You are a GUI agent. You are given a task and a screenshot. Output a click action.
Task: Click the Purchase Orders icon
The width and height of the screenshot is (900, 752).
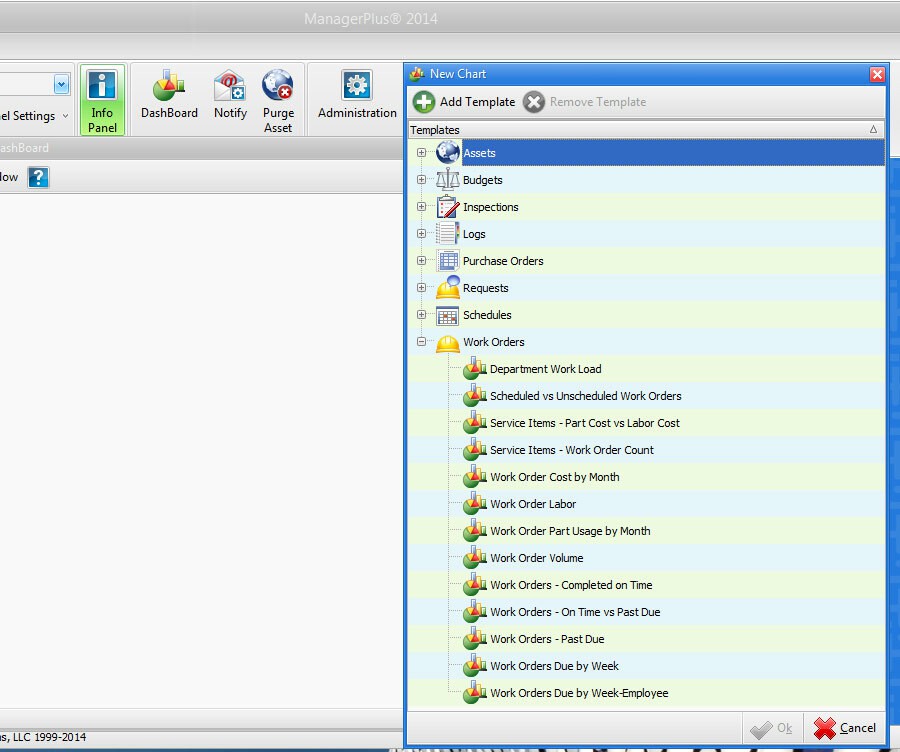pyautogui.click(x=448, y=261)
